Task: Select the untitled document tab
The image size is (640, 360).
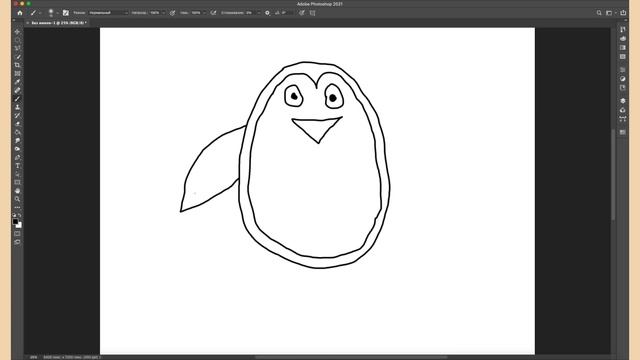Action: point(59,23)
